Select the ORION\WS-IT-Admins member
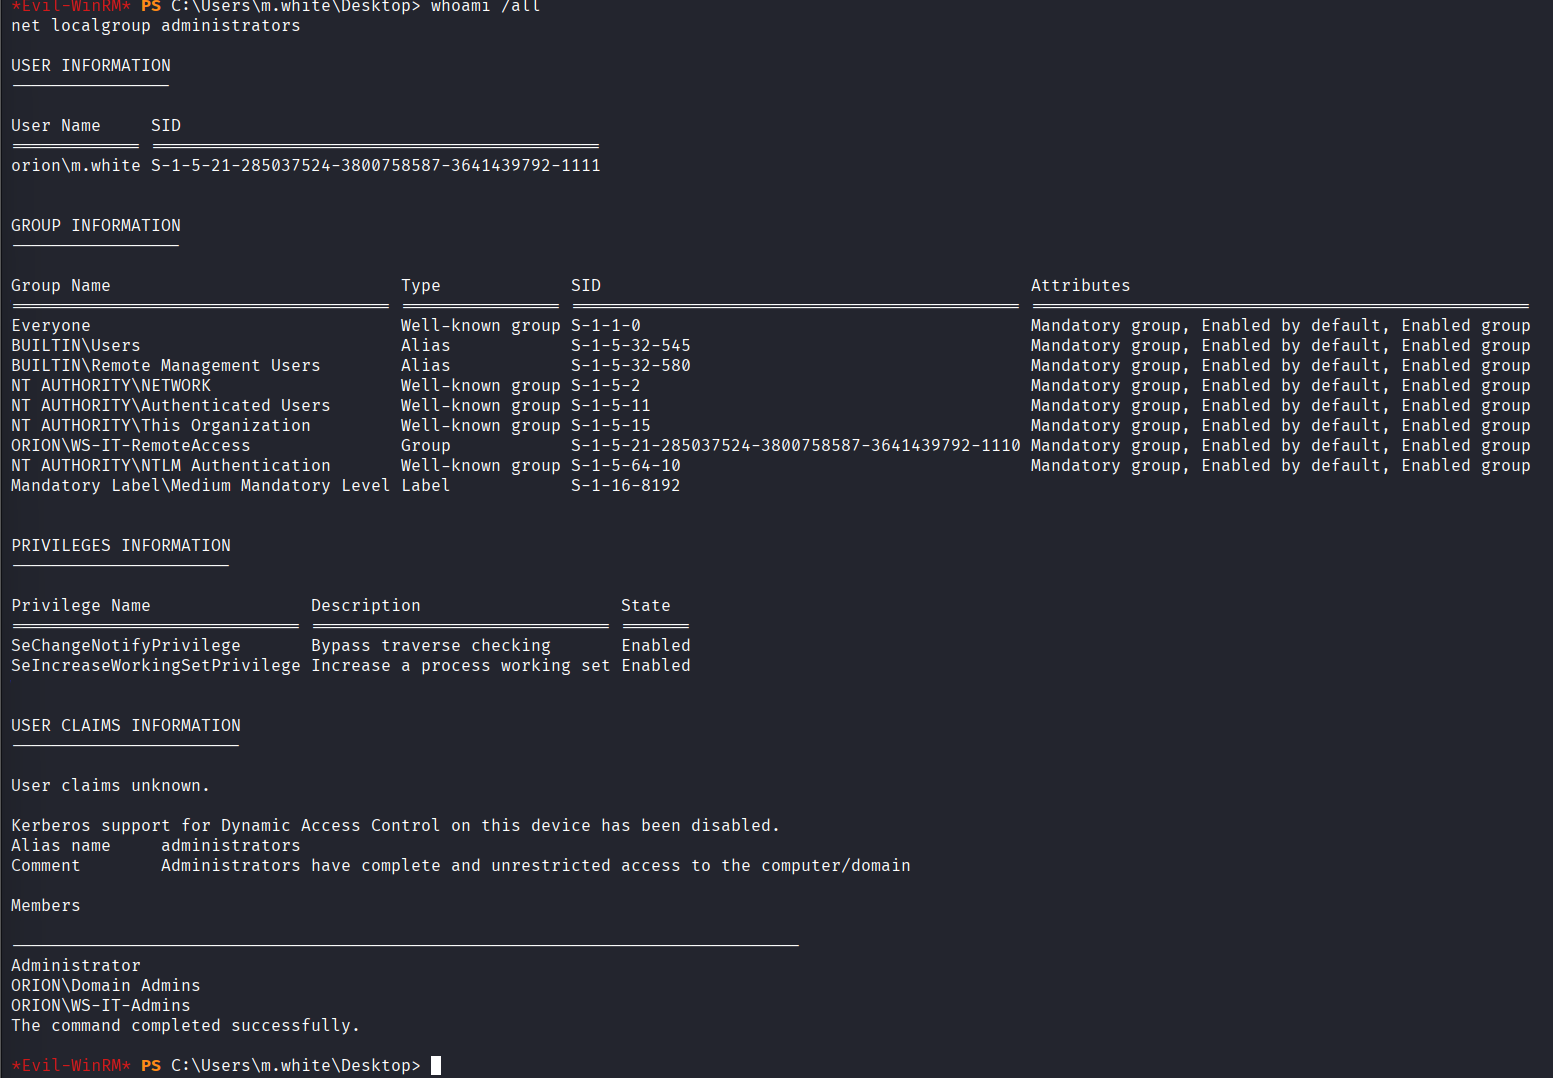 coord(101,1006)
